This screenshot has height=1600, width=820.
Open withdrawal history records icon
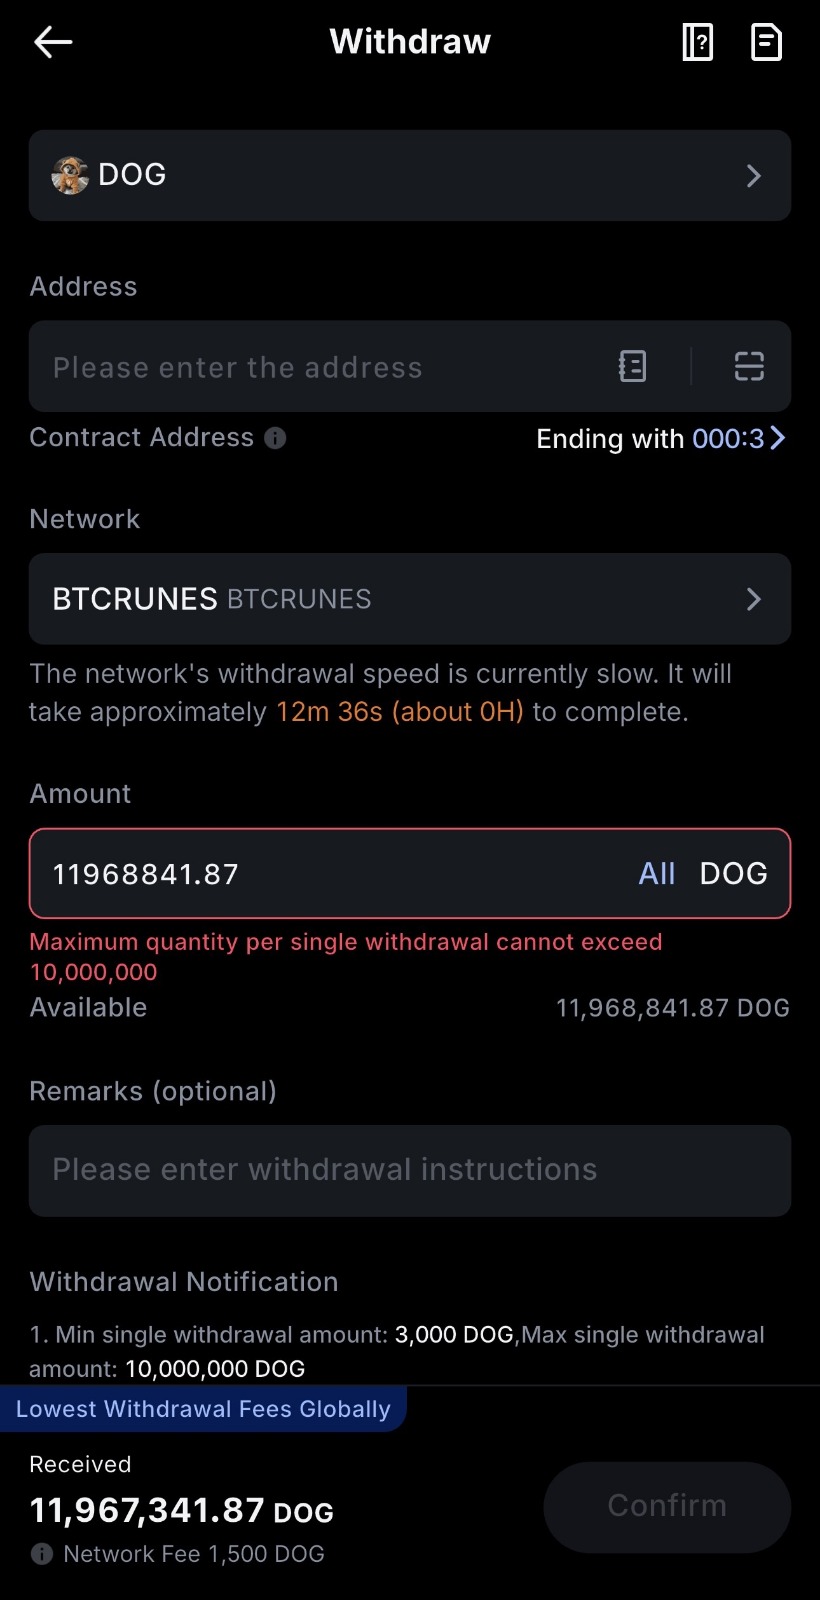766,42
